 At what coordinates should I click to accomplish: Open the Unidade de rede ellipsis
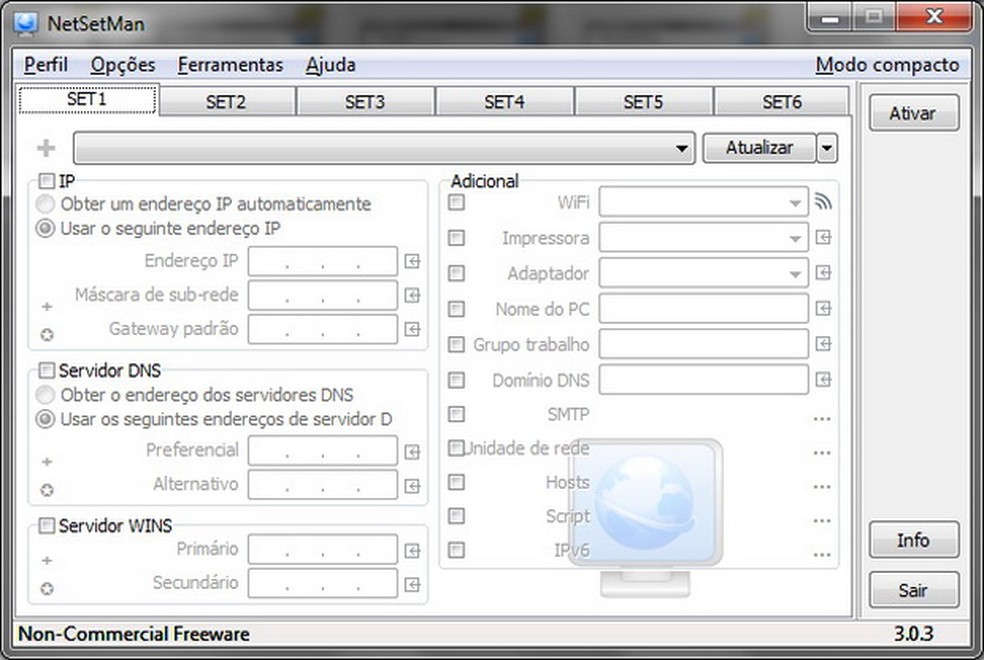tap(822, 452)
